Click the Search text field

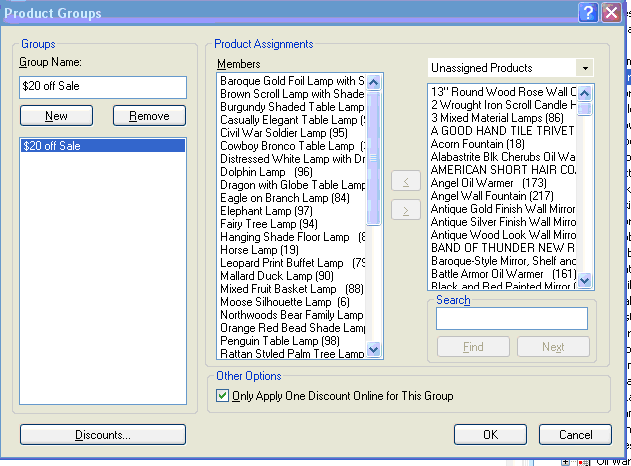click(x=511, y=318)
